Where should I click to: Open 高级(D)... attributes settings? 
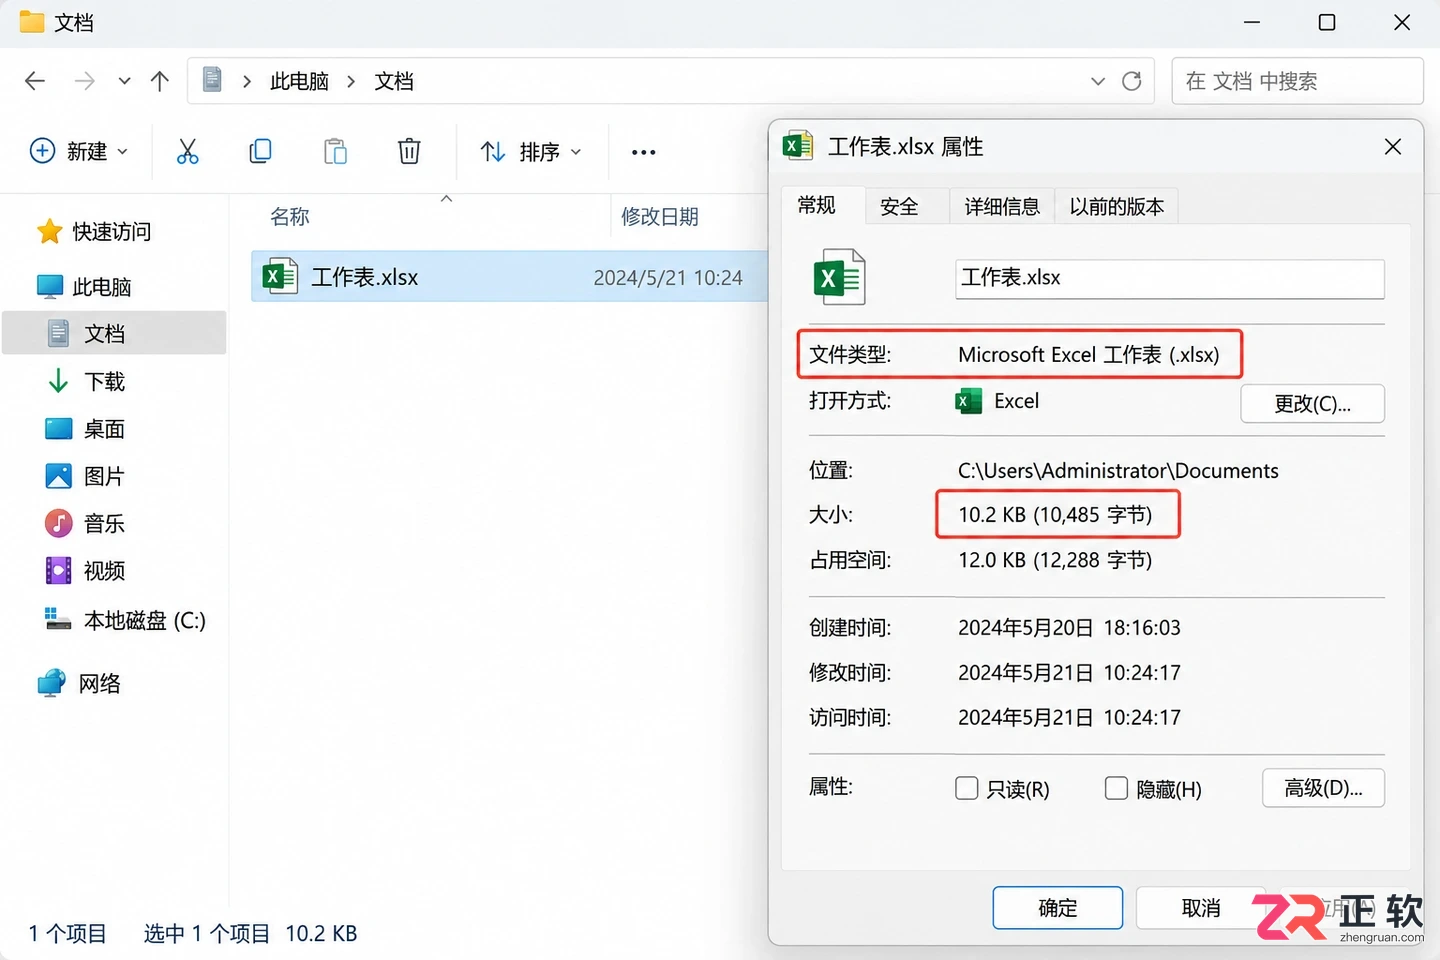click(x=1324, y=788)
